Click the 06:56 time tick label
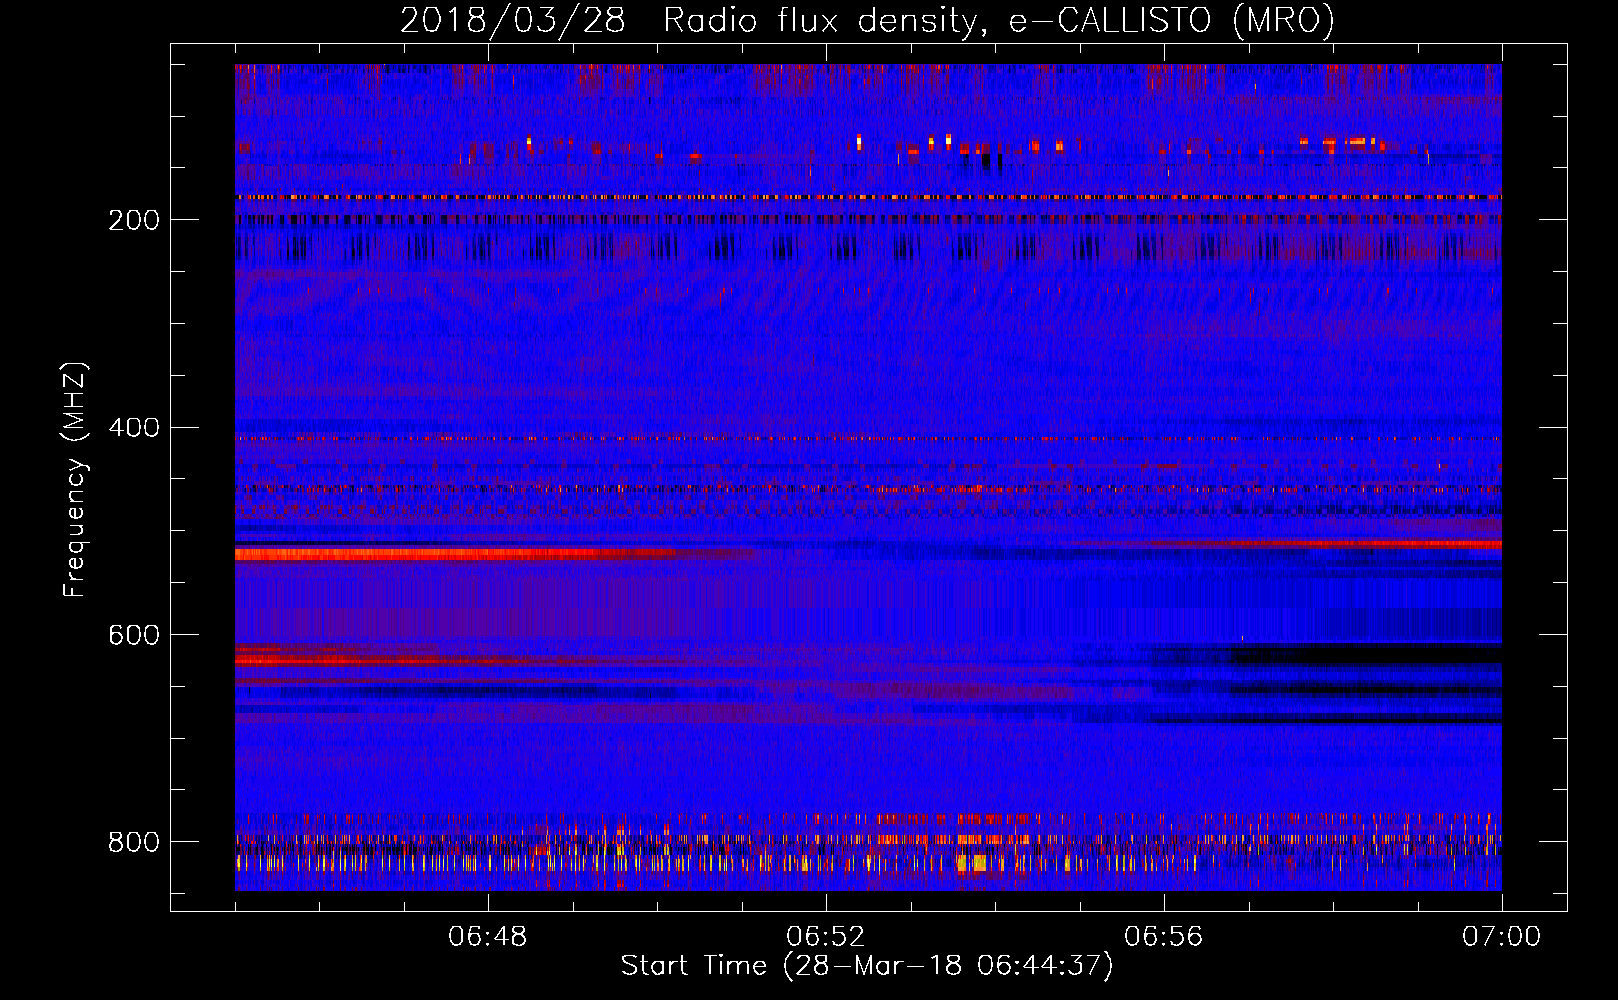Image resolution: width=1618 pixels, height=1000 pixels. pyautogui.click(x=1163, y=937)
